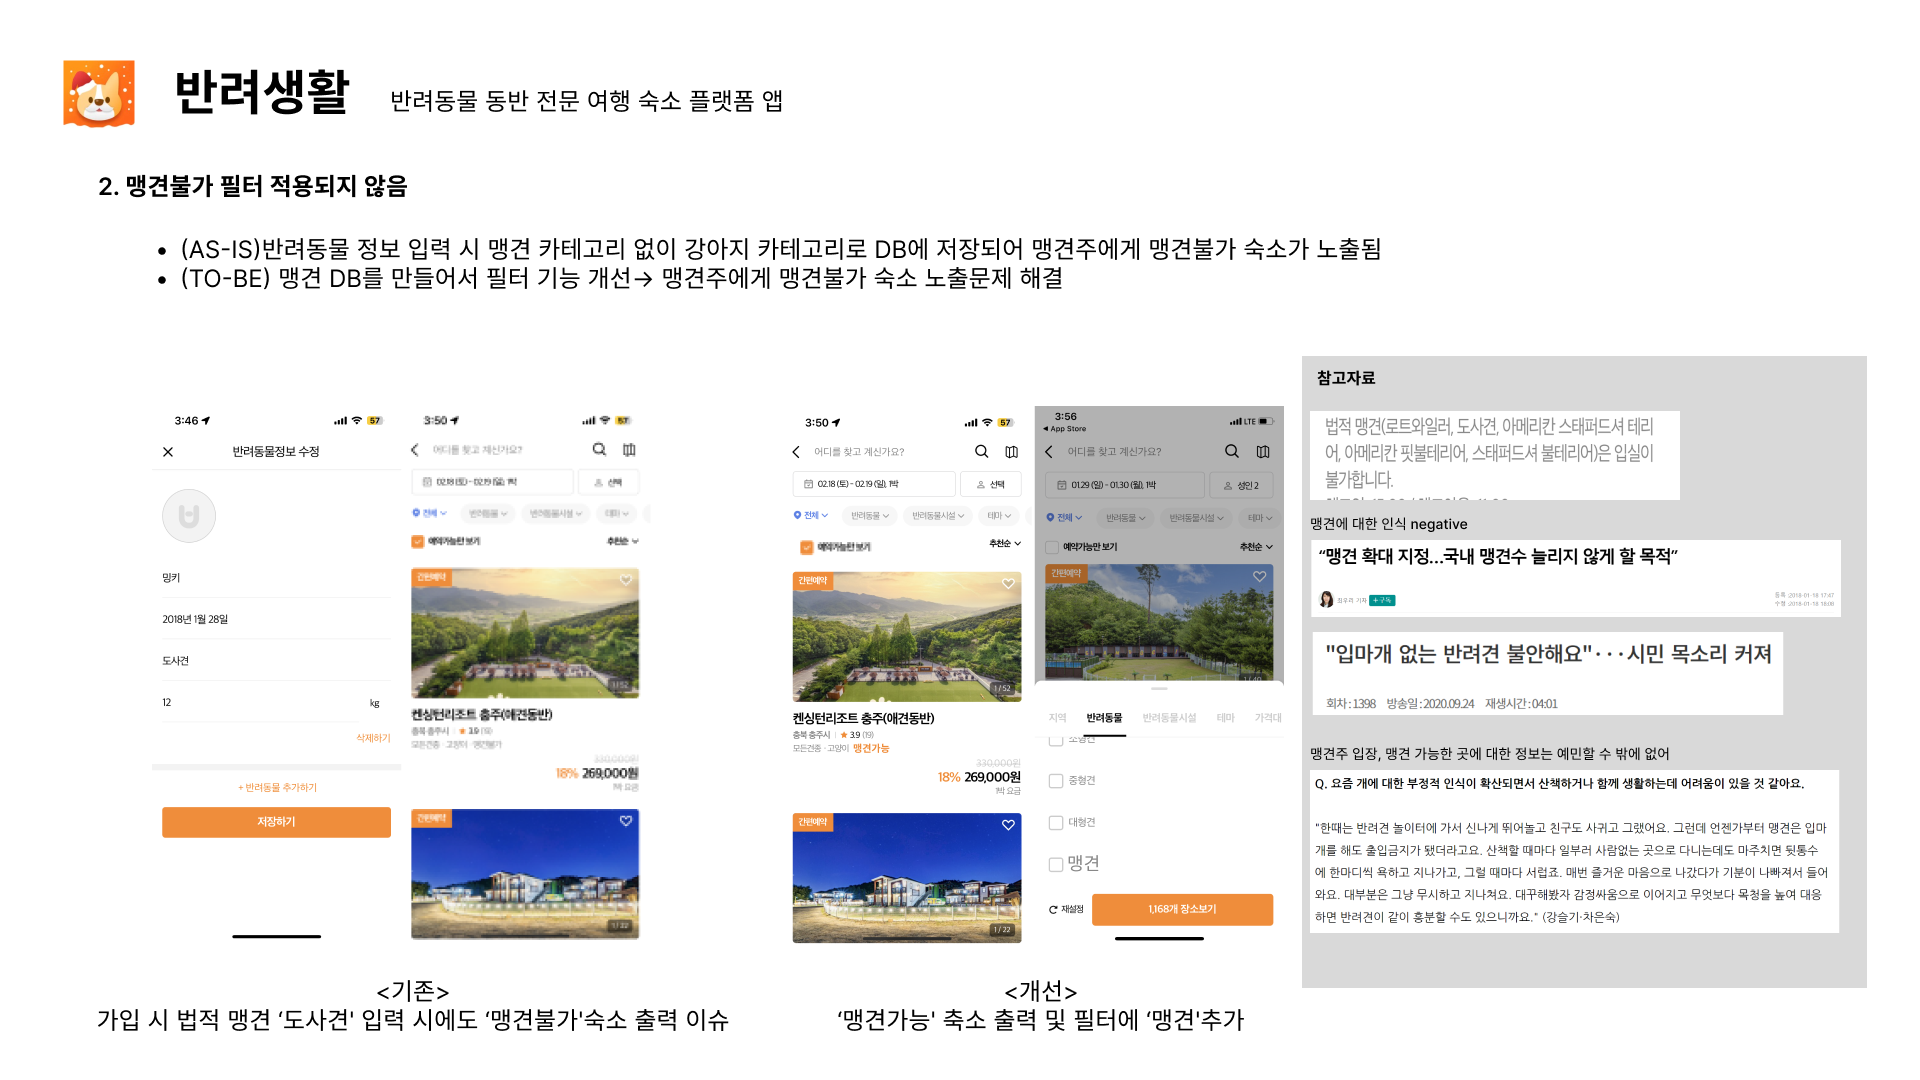Open the 추천순 sort dropdown in the 3:56 screen
Screen dimensions: 1920x1080
click(x=1256, y=547)
